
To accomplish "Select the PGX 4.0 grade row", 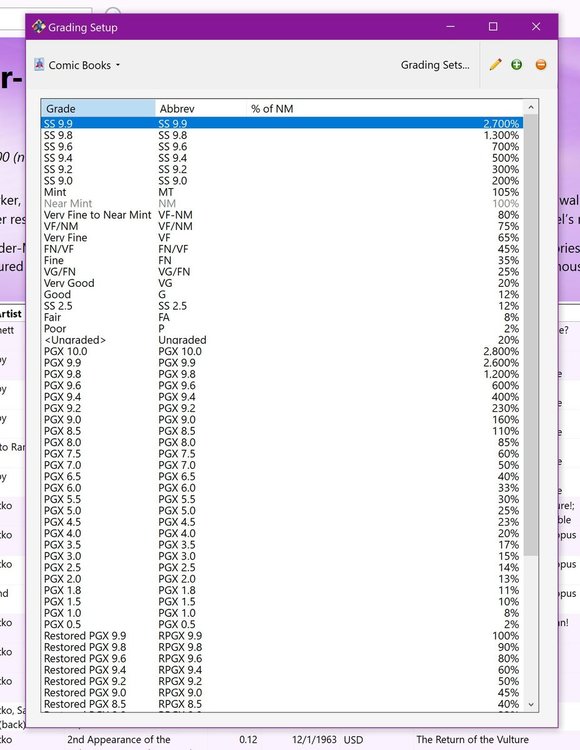I will click(282, 533).
